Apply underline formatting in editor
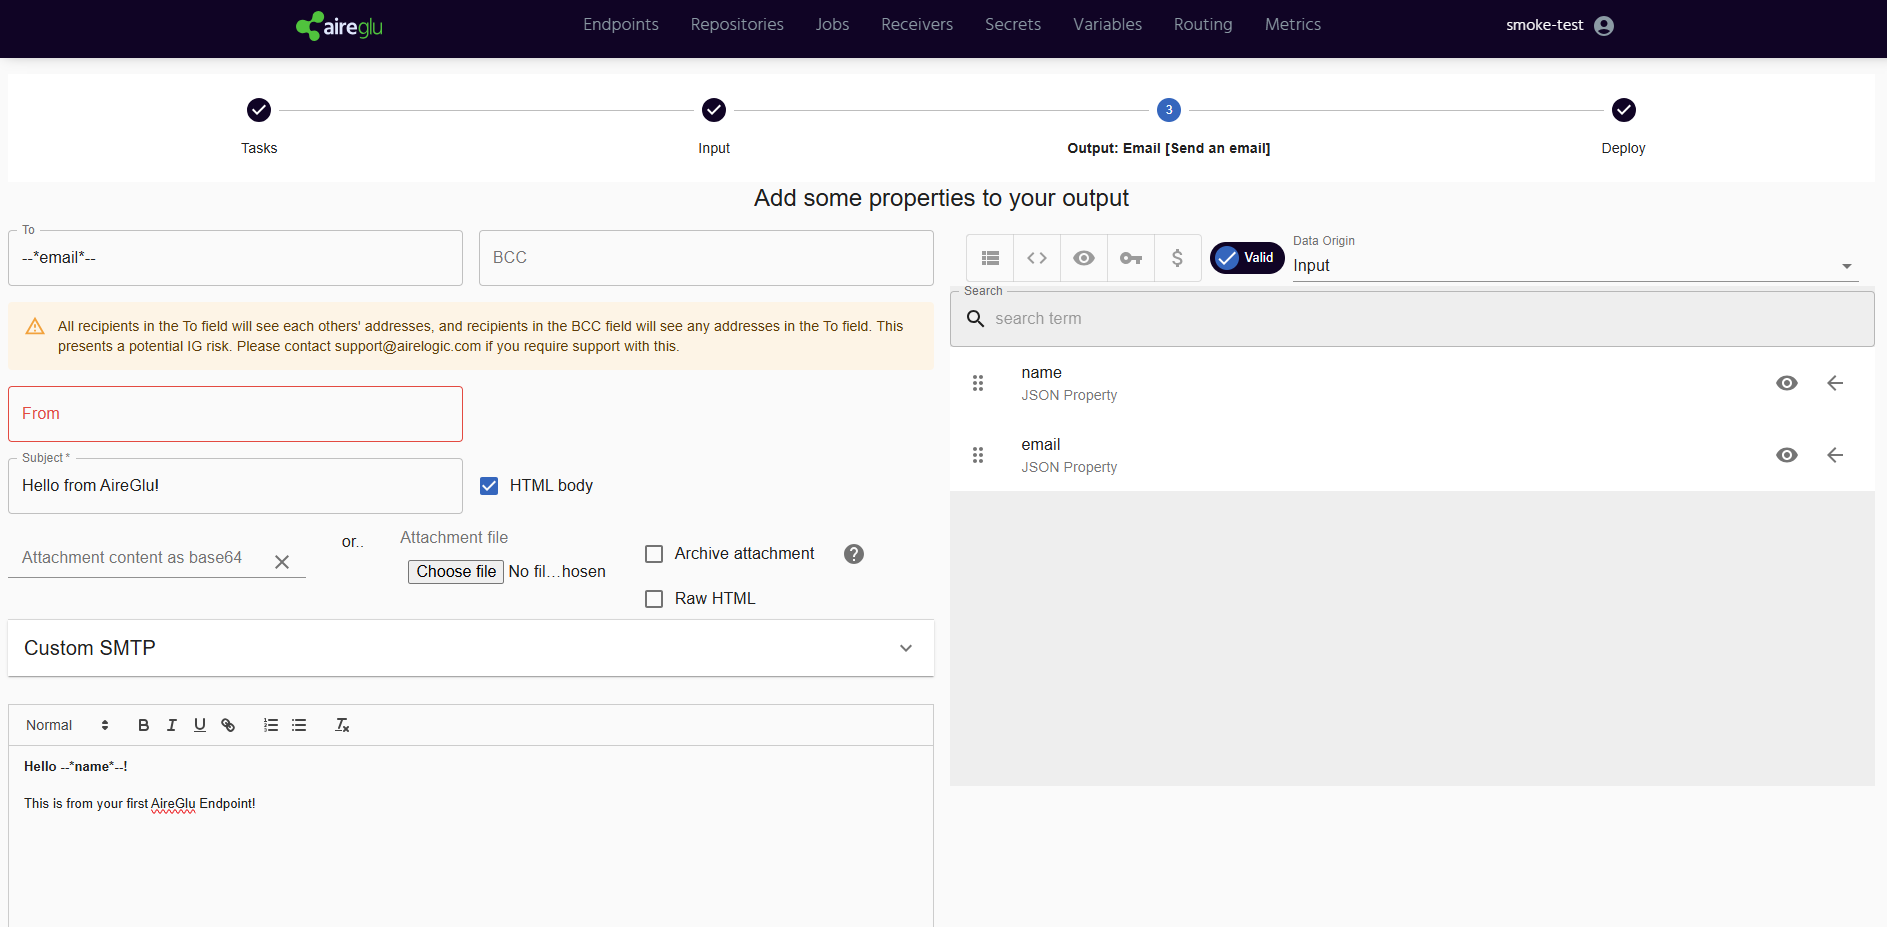The height and width of the screenshot is (927, 1887). pos(200,725)
